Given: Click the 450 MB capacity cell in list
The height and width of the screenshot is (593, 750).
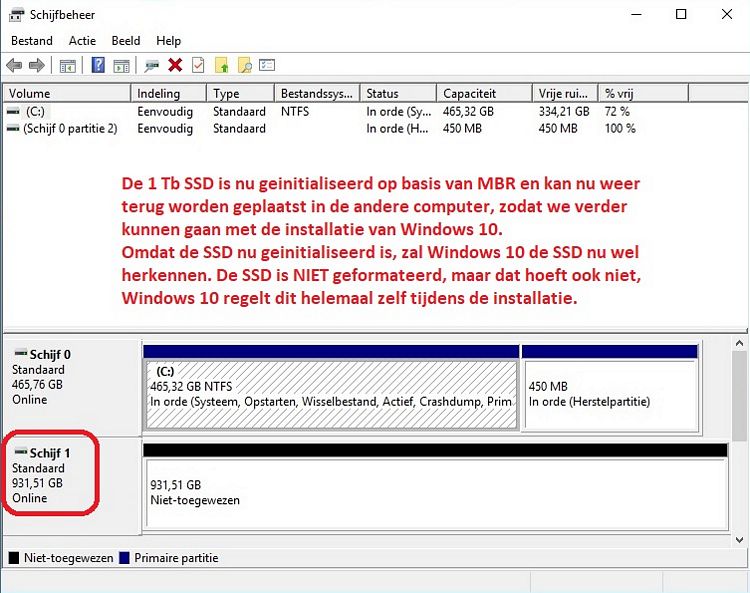Looking at the screenshot, I should [x=462, y=128].
